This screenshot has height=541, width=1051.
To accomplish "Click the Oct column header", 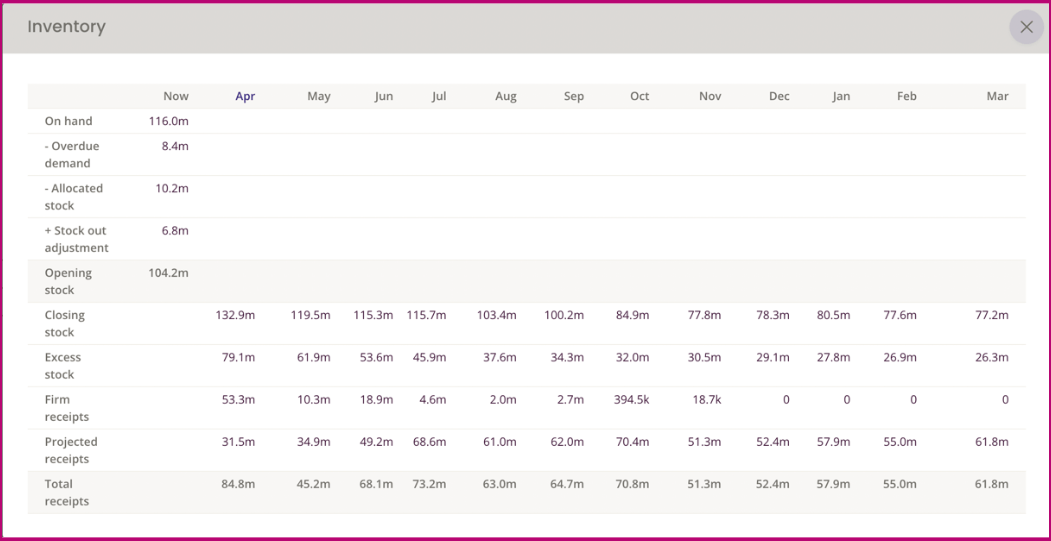I will (x=639, y=97).
